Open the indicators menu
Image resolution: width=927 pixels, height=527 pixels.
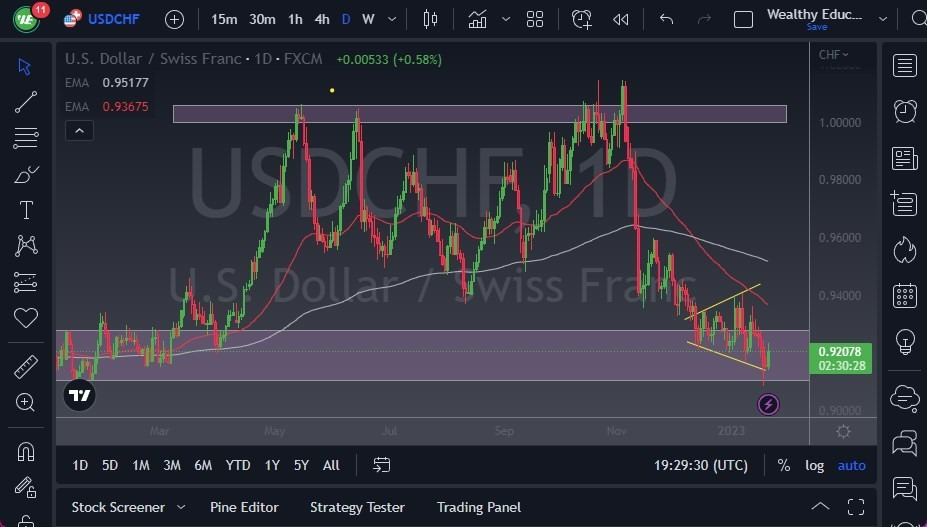click(x=477, y=20)
